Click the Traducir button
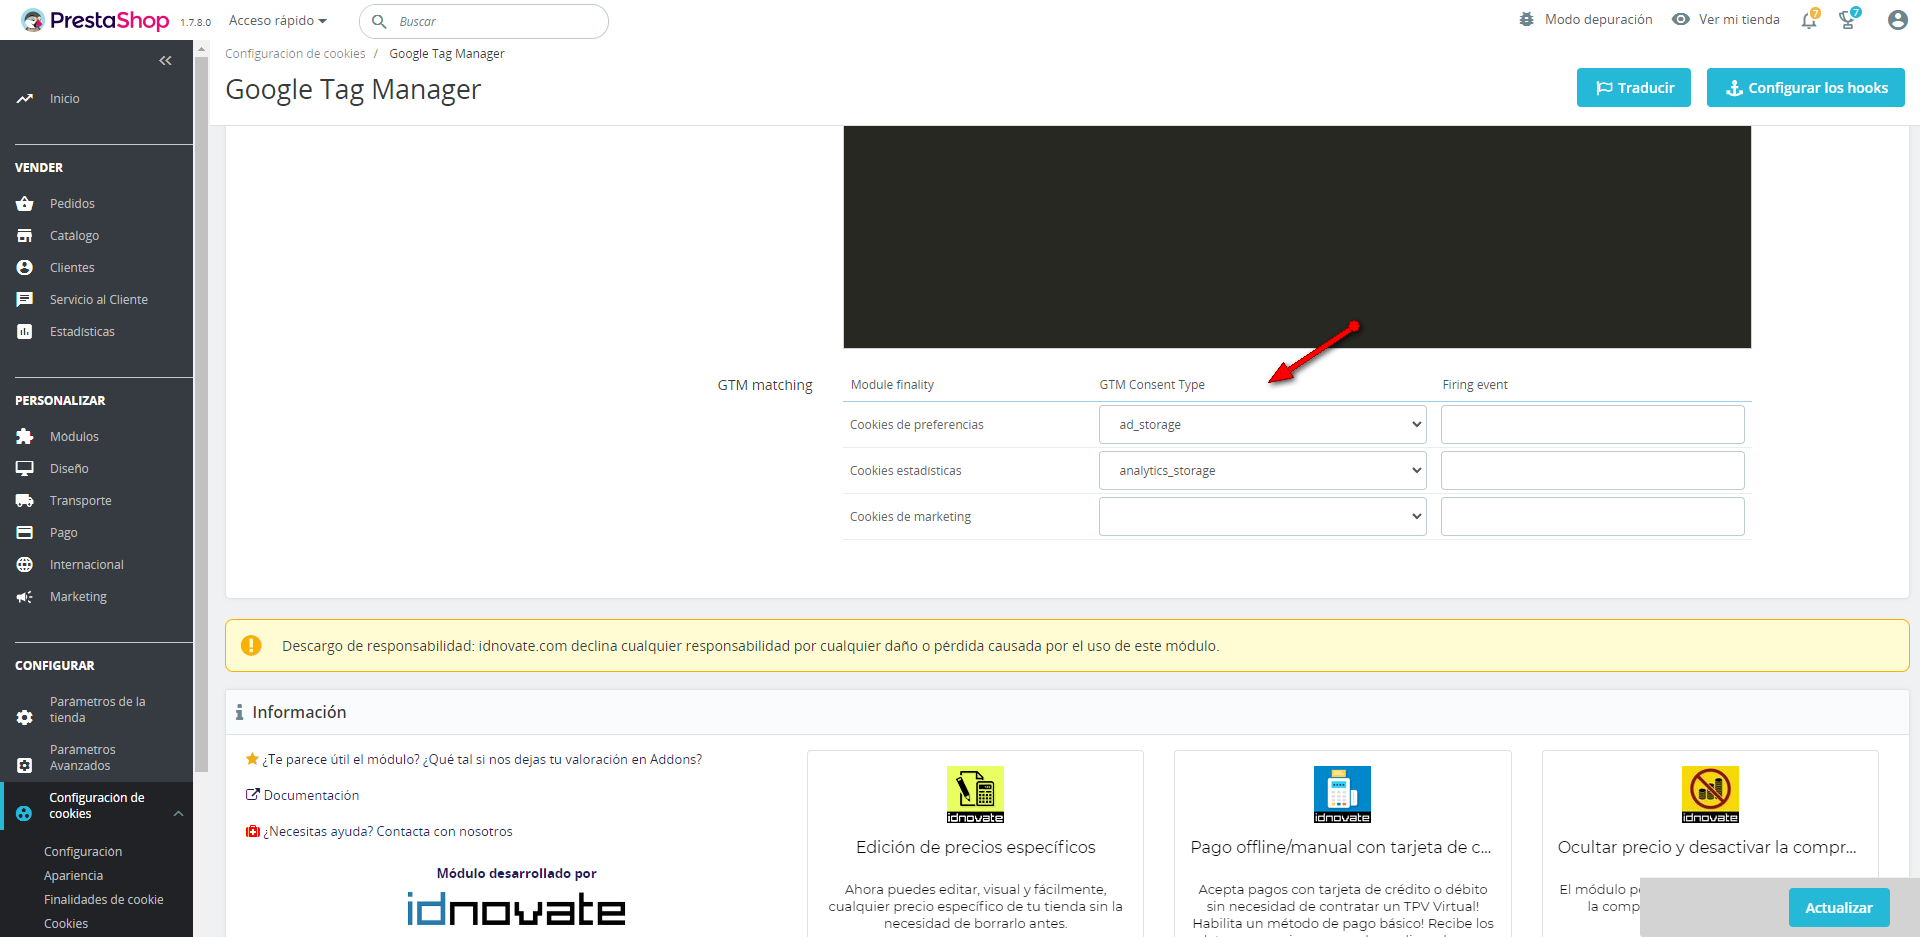 coord(1634,87)
